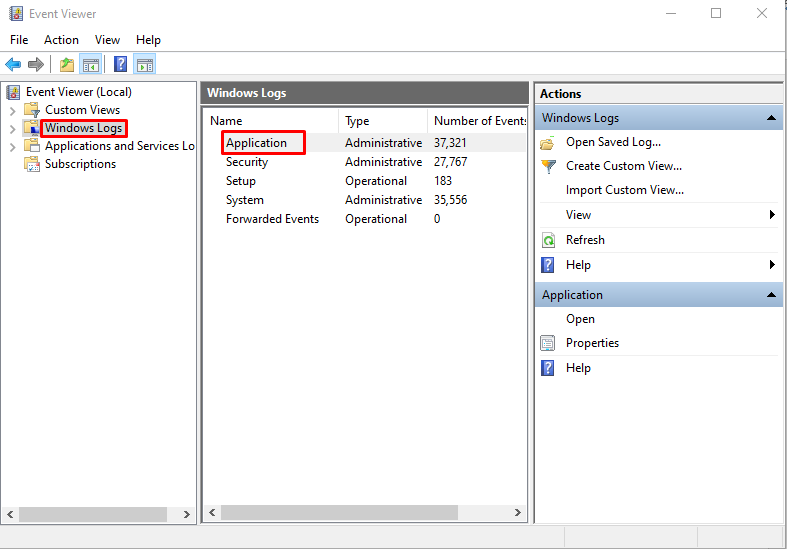This screenshot has height=549, width=787.
Task: Sort by the Type column header
Action: point(383,121)
